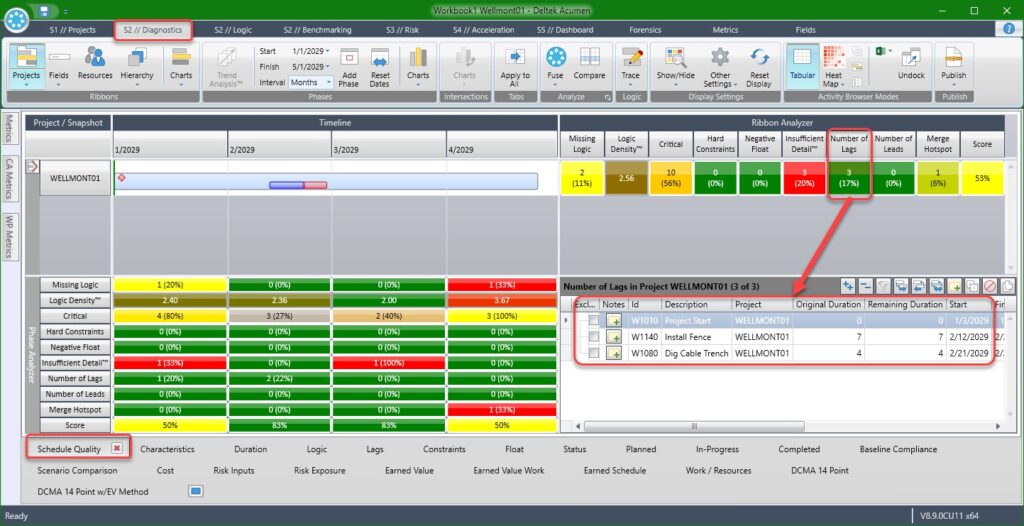Click the red Insufficient Detail 3 (20%) cell
Screen dimensions: 1024x526
pos(804,178)
